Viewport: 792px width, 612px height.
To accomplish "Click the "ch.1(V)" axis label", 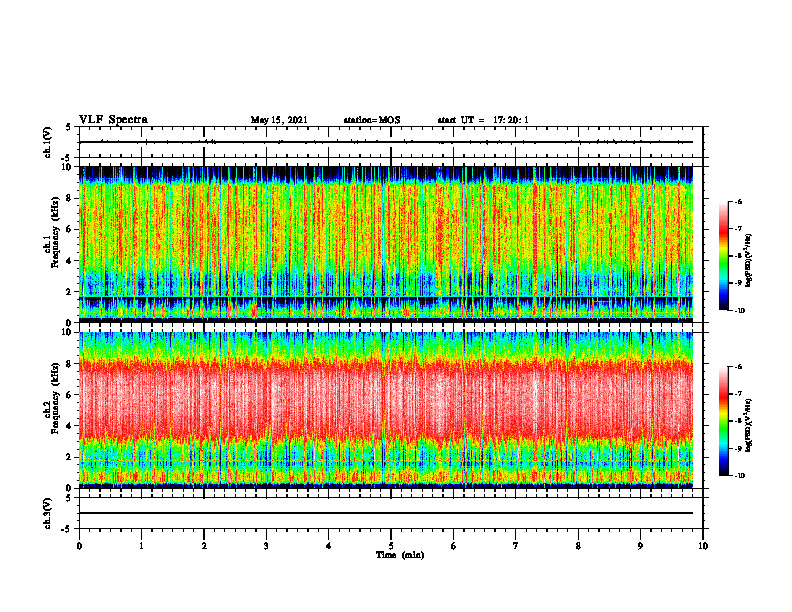I will coord(47,142).
